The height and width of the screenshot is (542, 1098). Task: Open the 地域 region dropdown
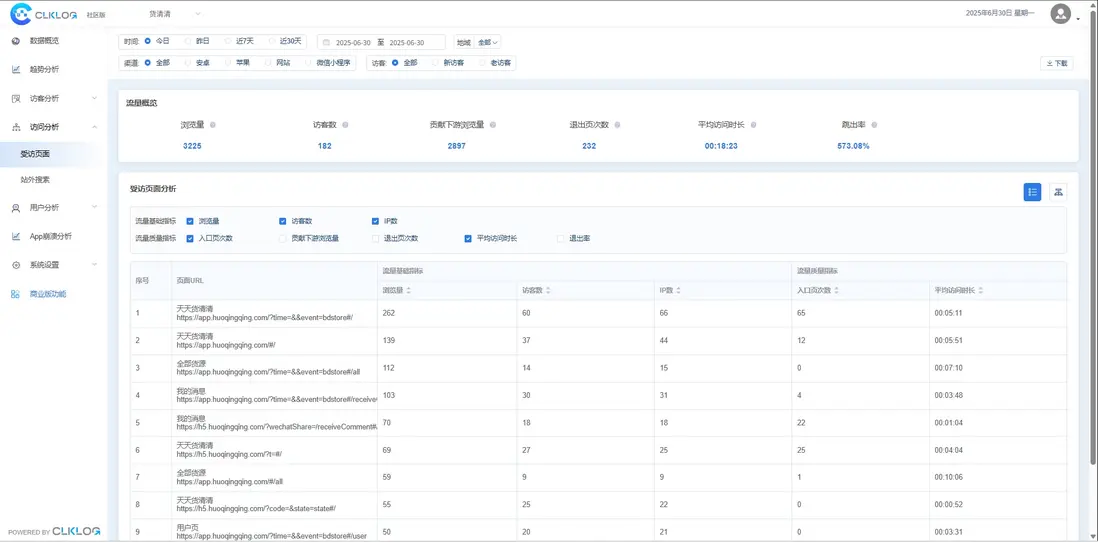488,43
